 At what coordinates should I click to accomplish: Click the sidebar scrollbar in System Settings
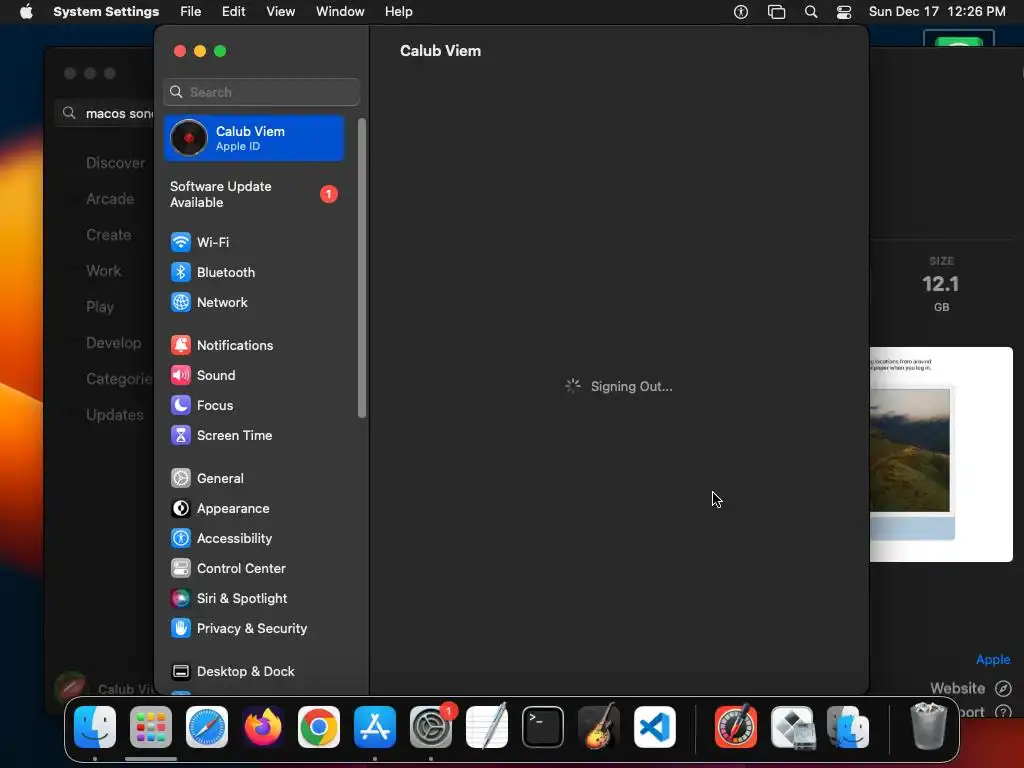(362, 268)
